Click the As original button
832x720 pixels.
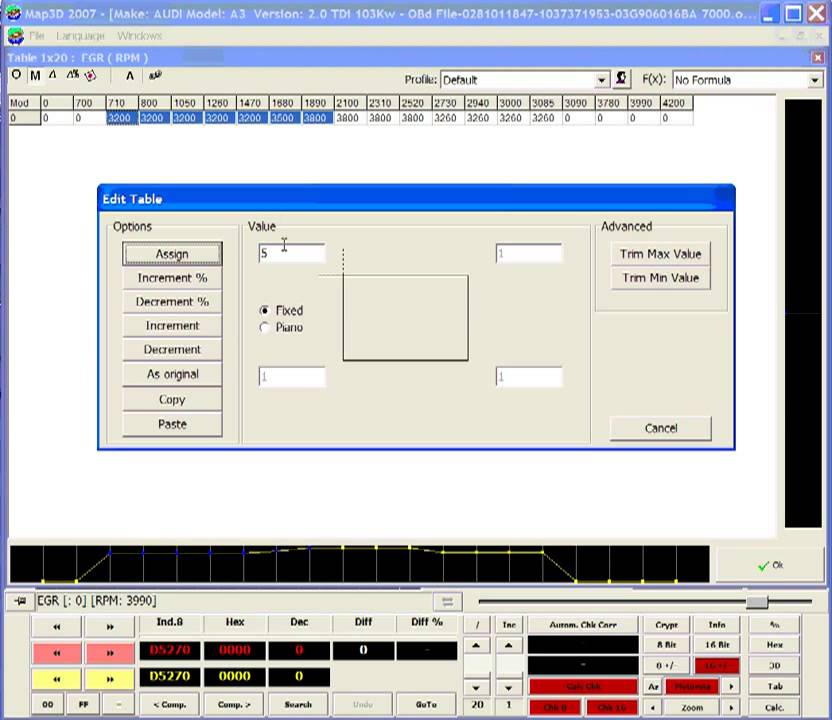click(x=172, y=374)
